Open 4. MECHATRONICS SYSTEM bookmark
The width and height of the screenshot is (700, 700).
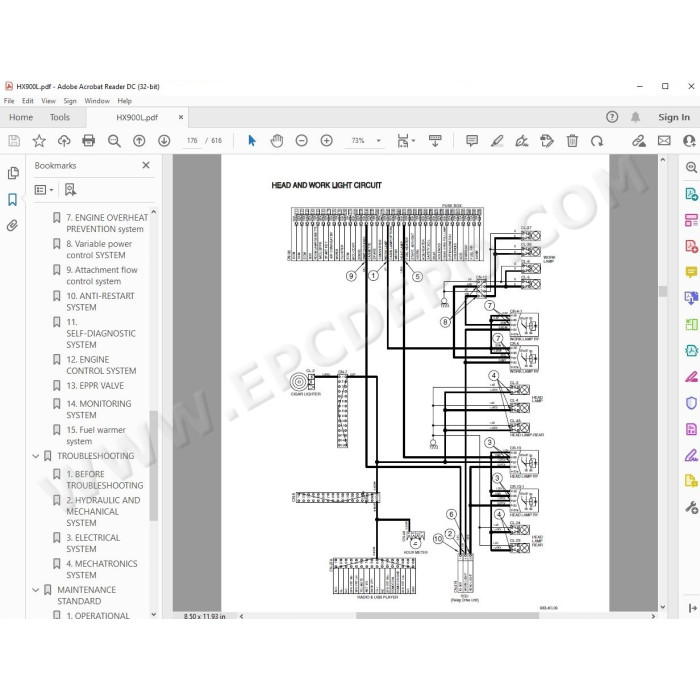(x=102, y=570)
